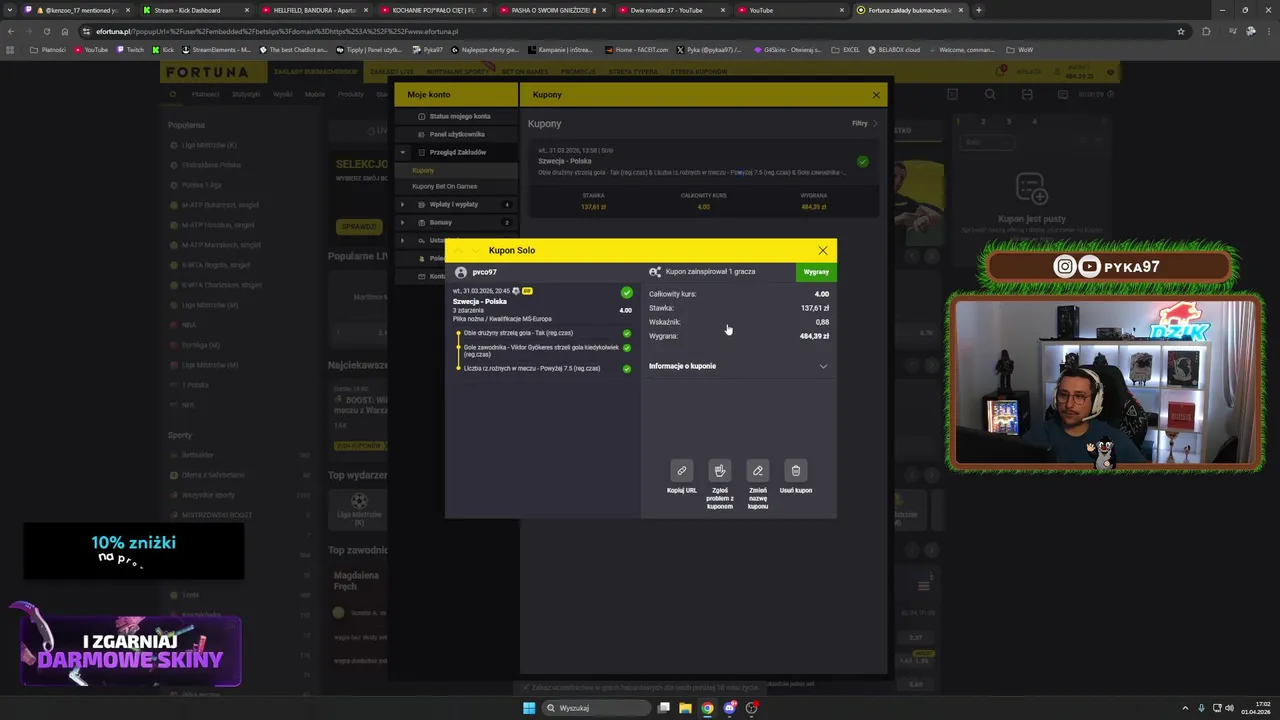Click the Status mojego konta icon
This screenshot has width=1280, height=720.
(x=421, y=116)
